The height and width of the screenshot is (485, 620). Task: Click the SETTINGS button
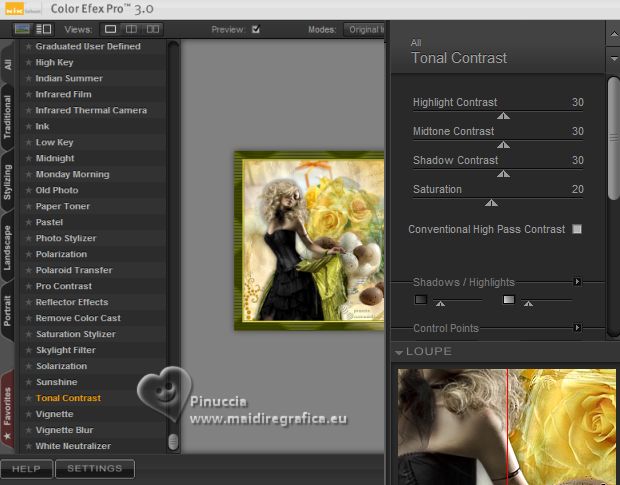[x=95, y=469]
